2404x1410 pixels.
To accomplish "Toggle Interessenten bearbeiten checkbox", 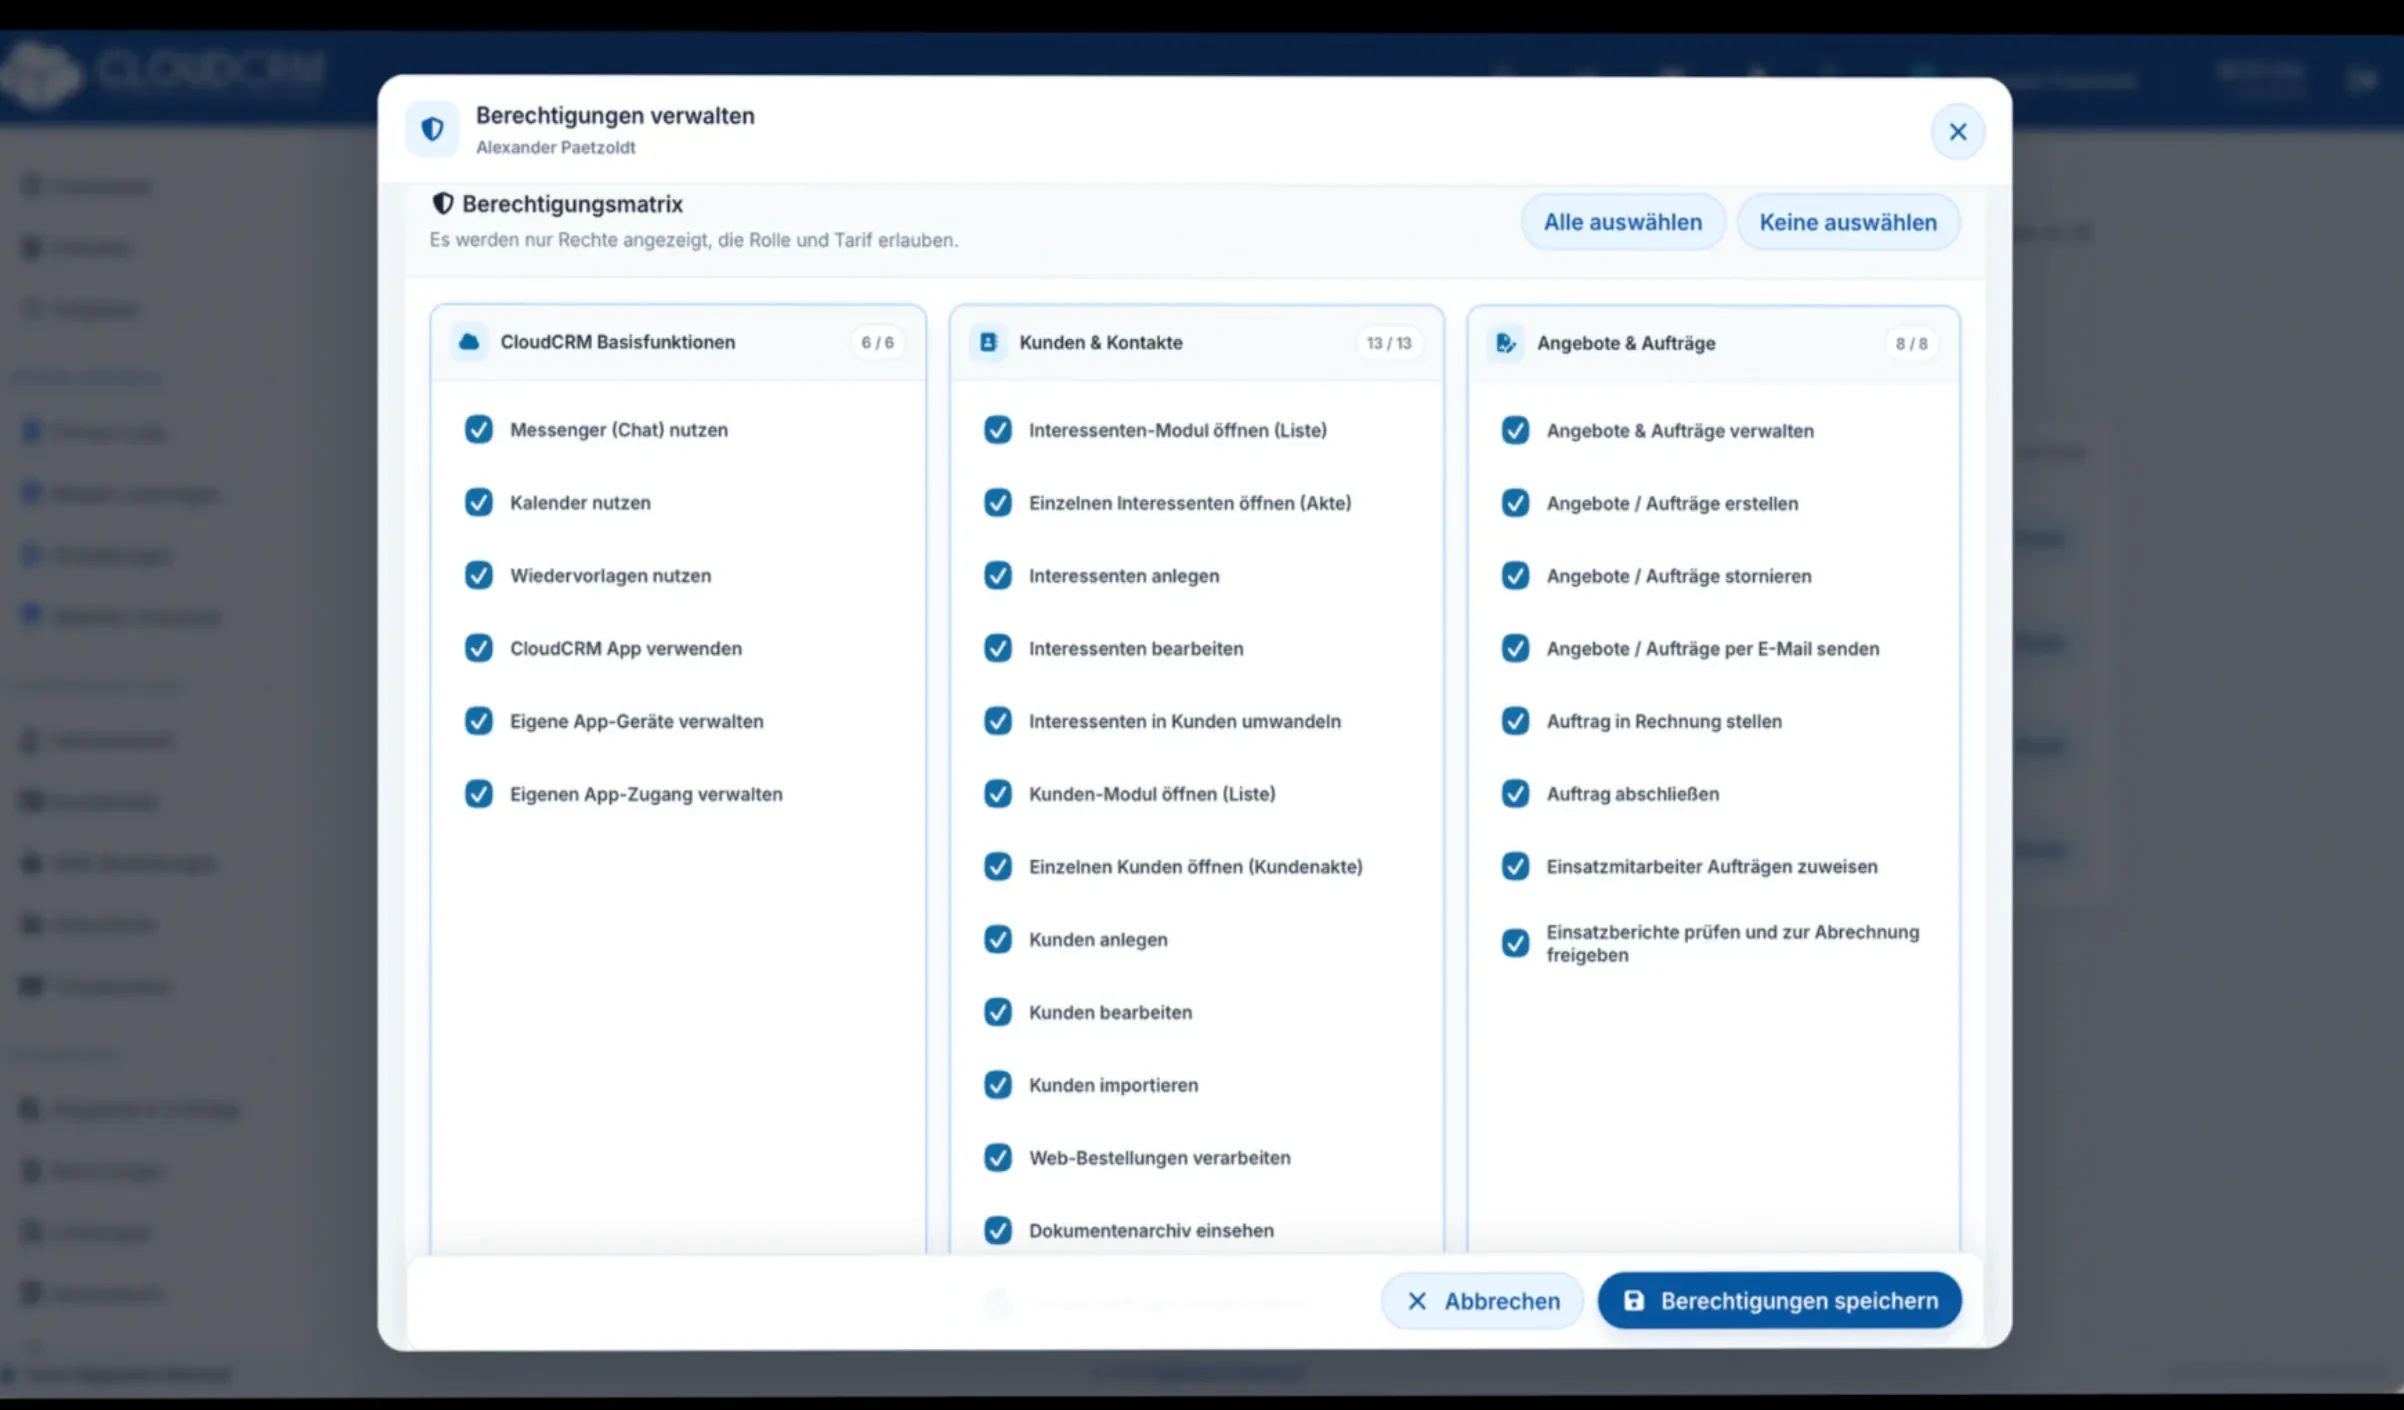I will (x=998, y=648).
